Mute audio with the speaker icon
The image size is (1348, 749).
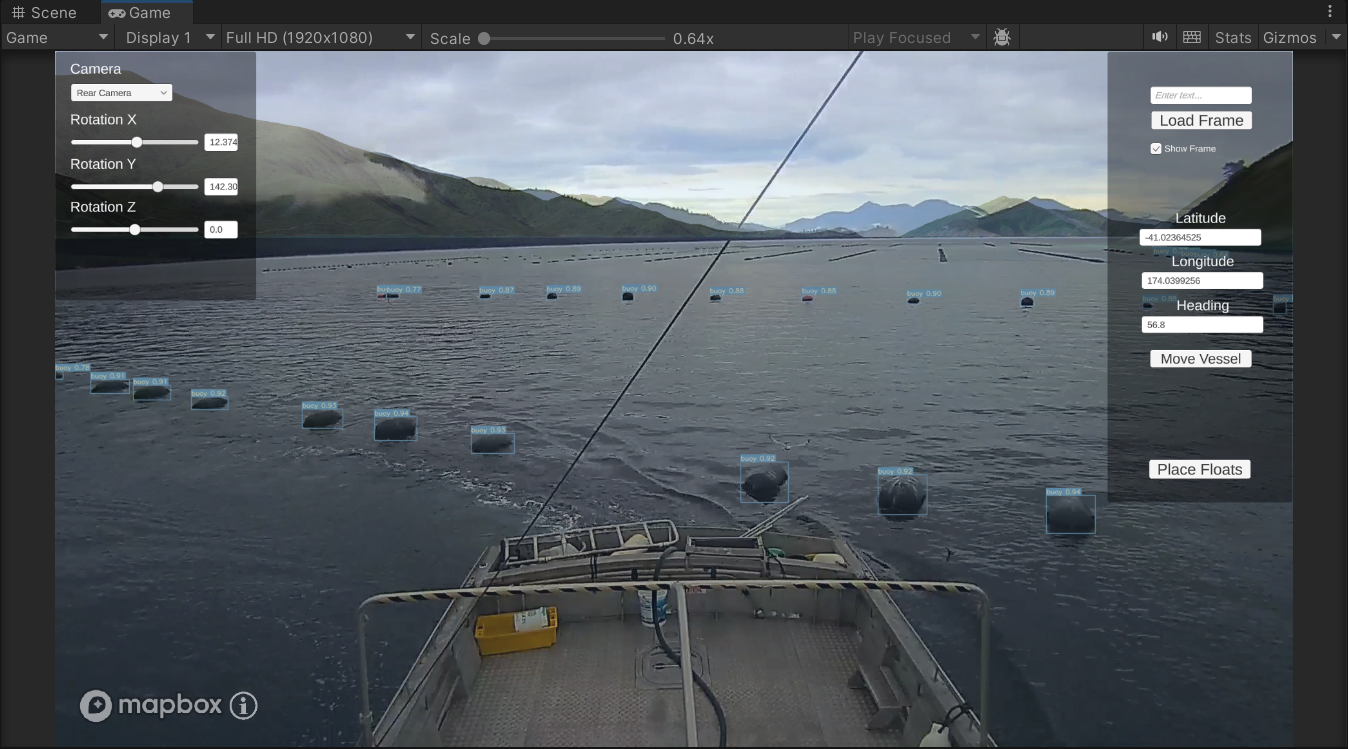pos(1160,37)
